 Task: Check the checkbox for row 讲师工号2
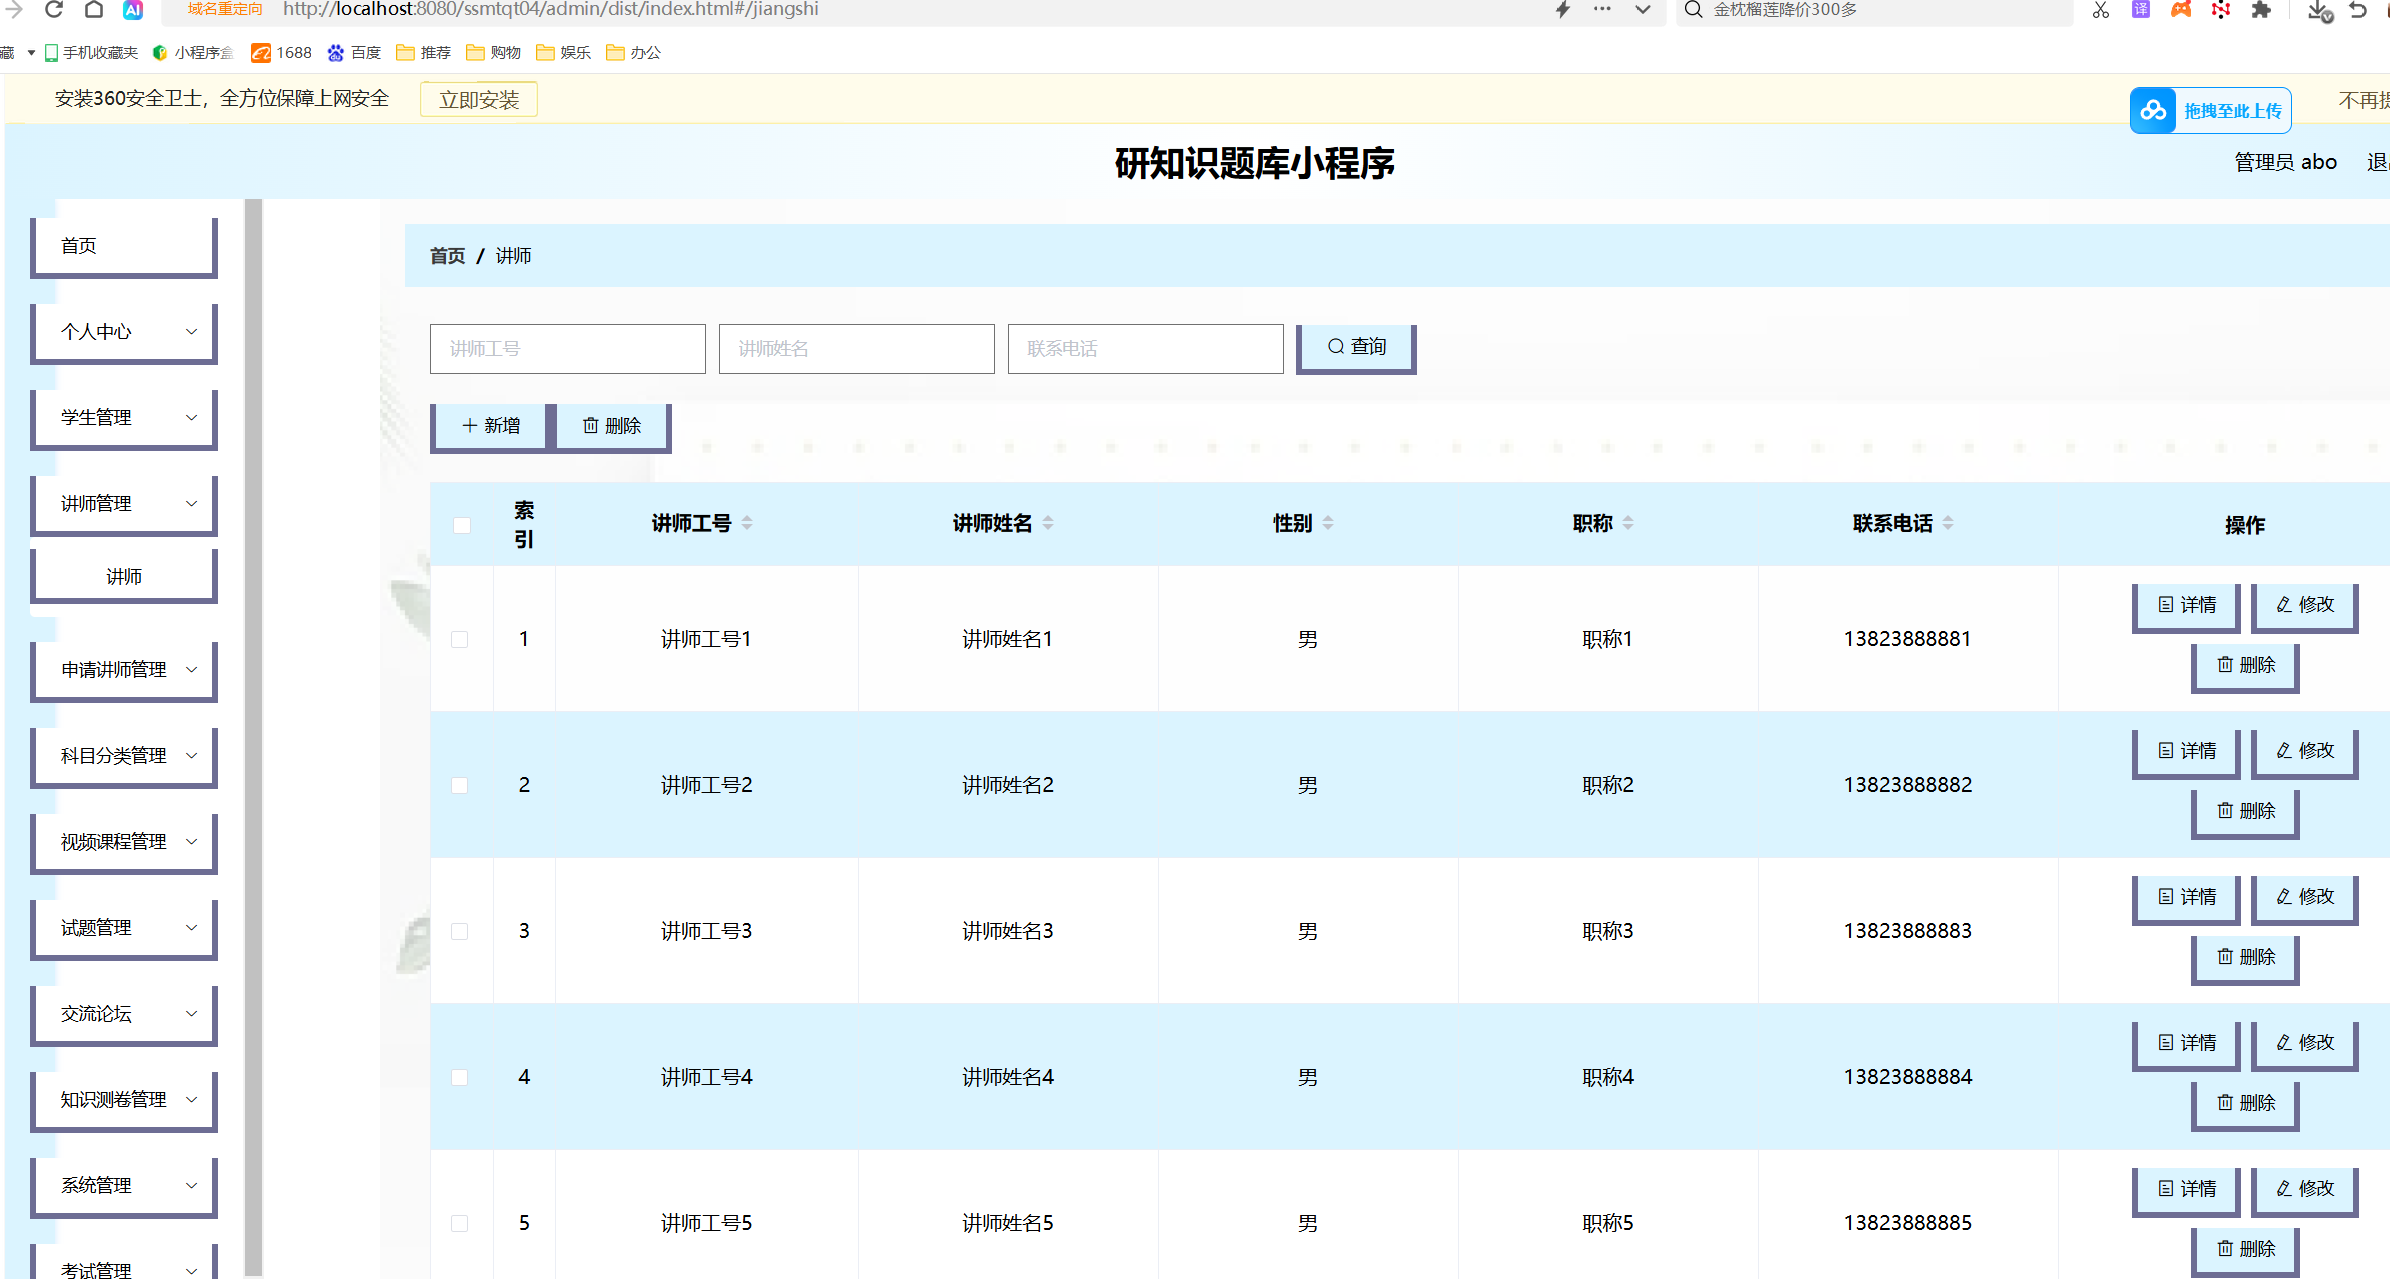pyautogui.click(x=460, y=785)
